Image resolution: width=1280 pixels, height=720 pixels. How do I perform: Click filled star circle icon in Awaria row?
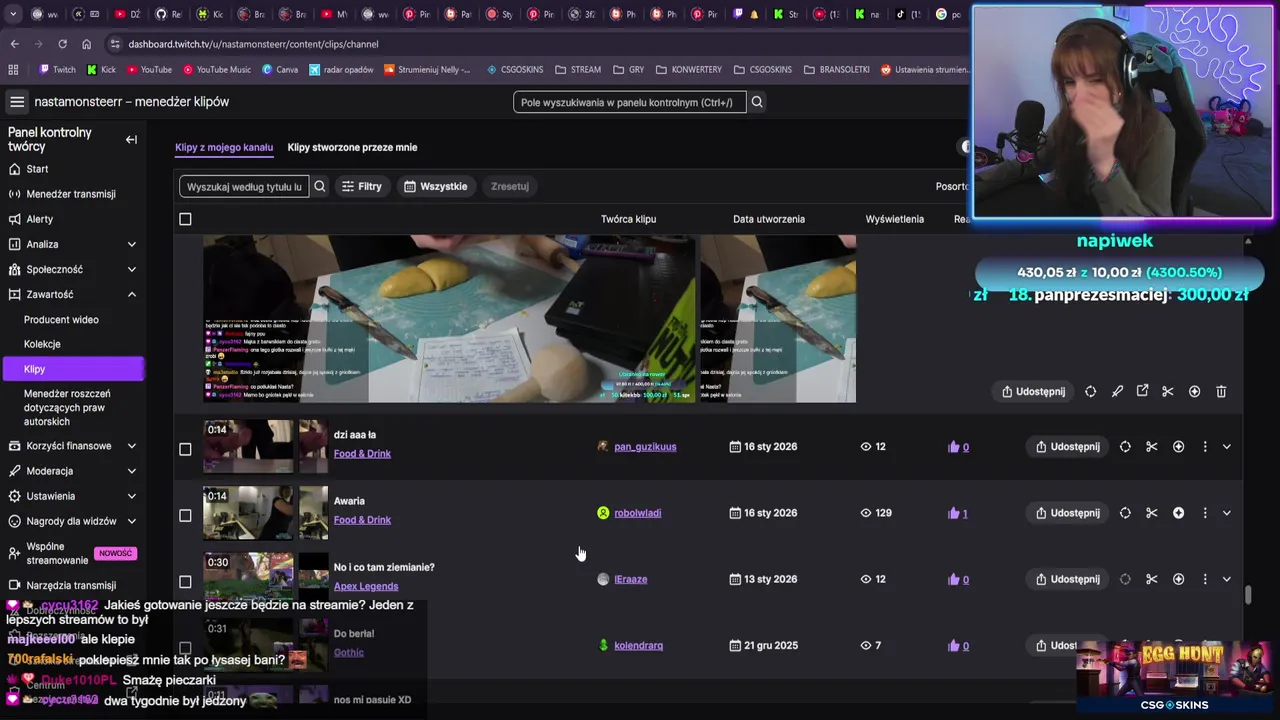(1178, 513)
